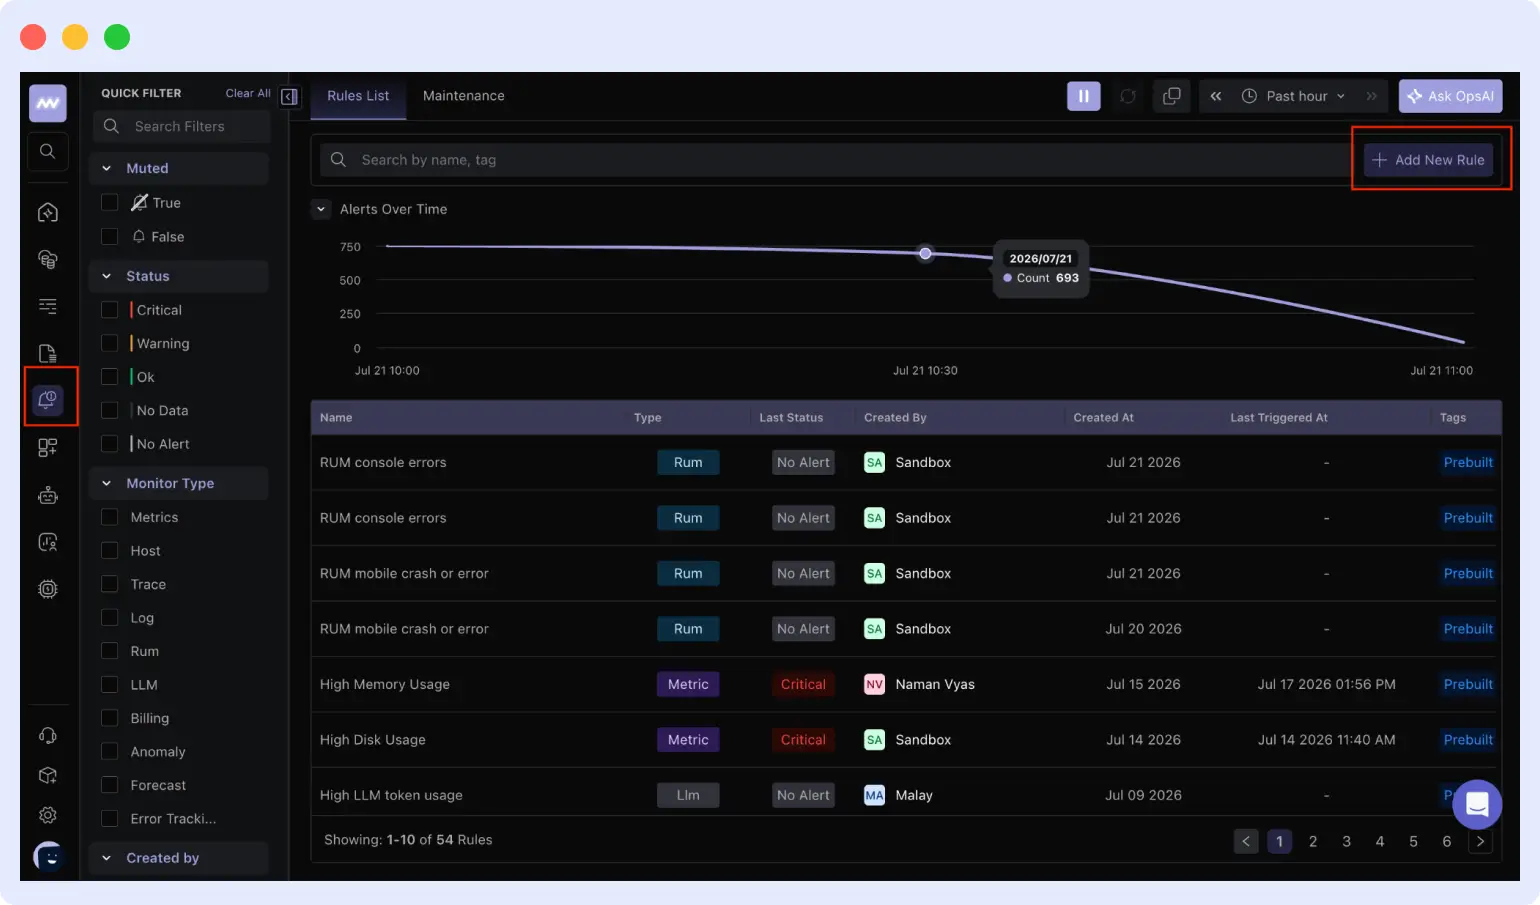Open the logs list icon in sidebar

[x=47, y=306]
